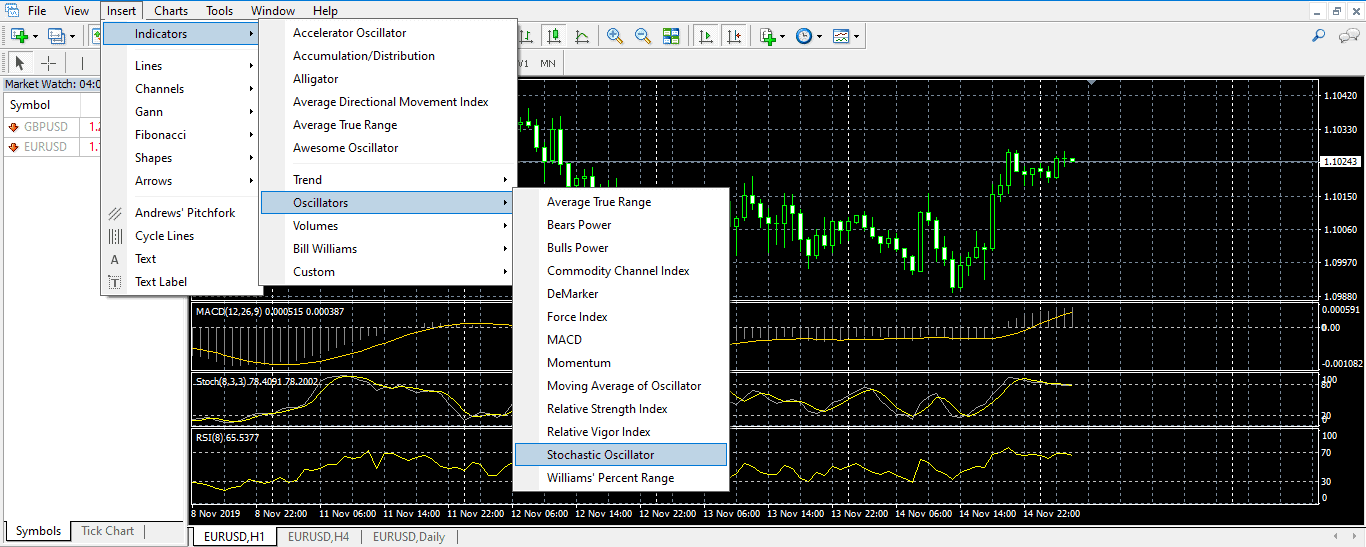Select the cursor arrow tool
Viewport: 1366px width, 547px height.
(x=19, y=63)
